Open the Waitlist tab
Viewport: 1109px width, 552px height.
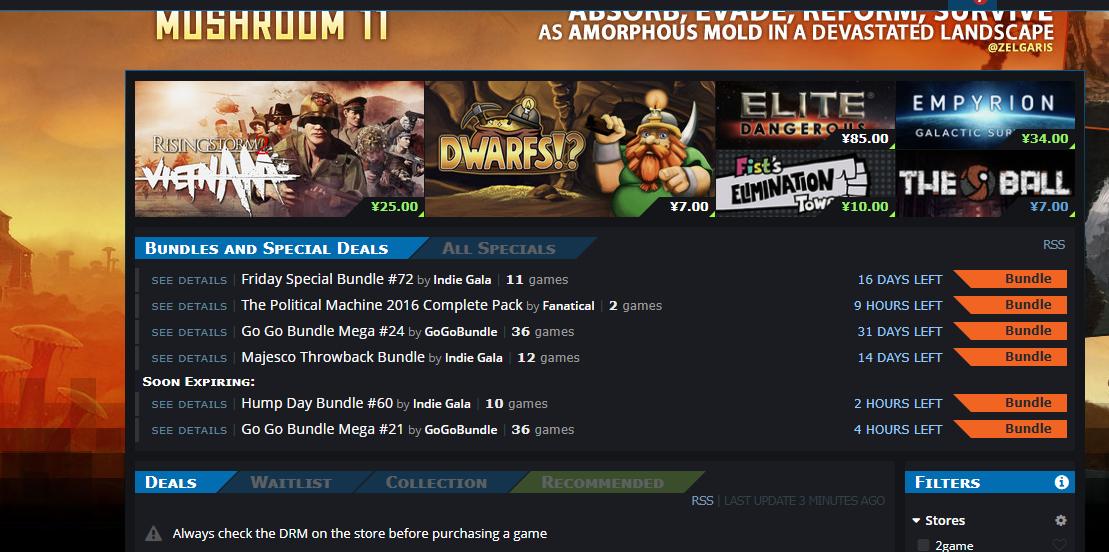[x=291, y=483]
